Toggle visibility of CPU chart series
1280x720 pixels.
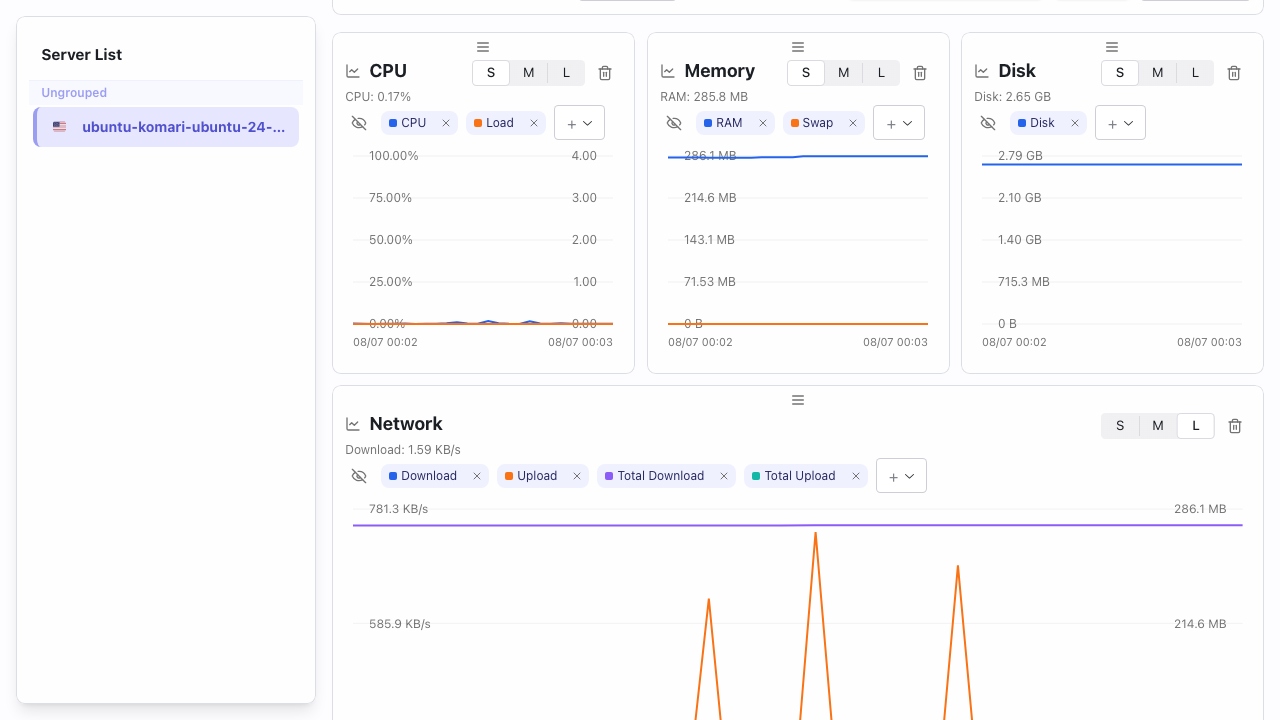[x=359, y=123]
